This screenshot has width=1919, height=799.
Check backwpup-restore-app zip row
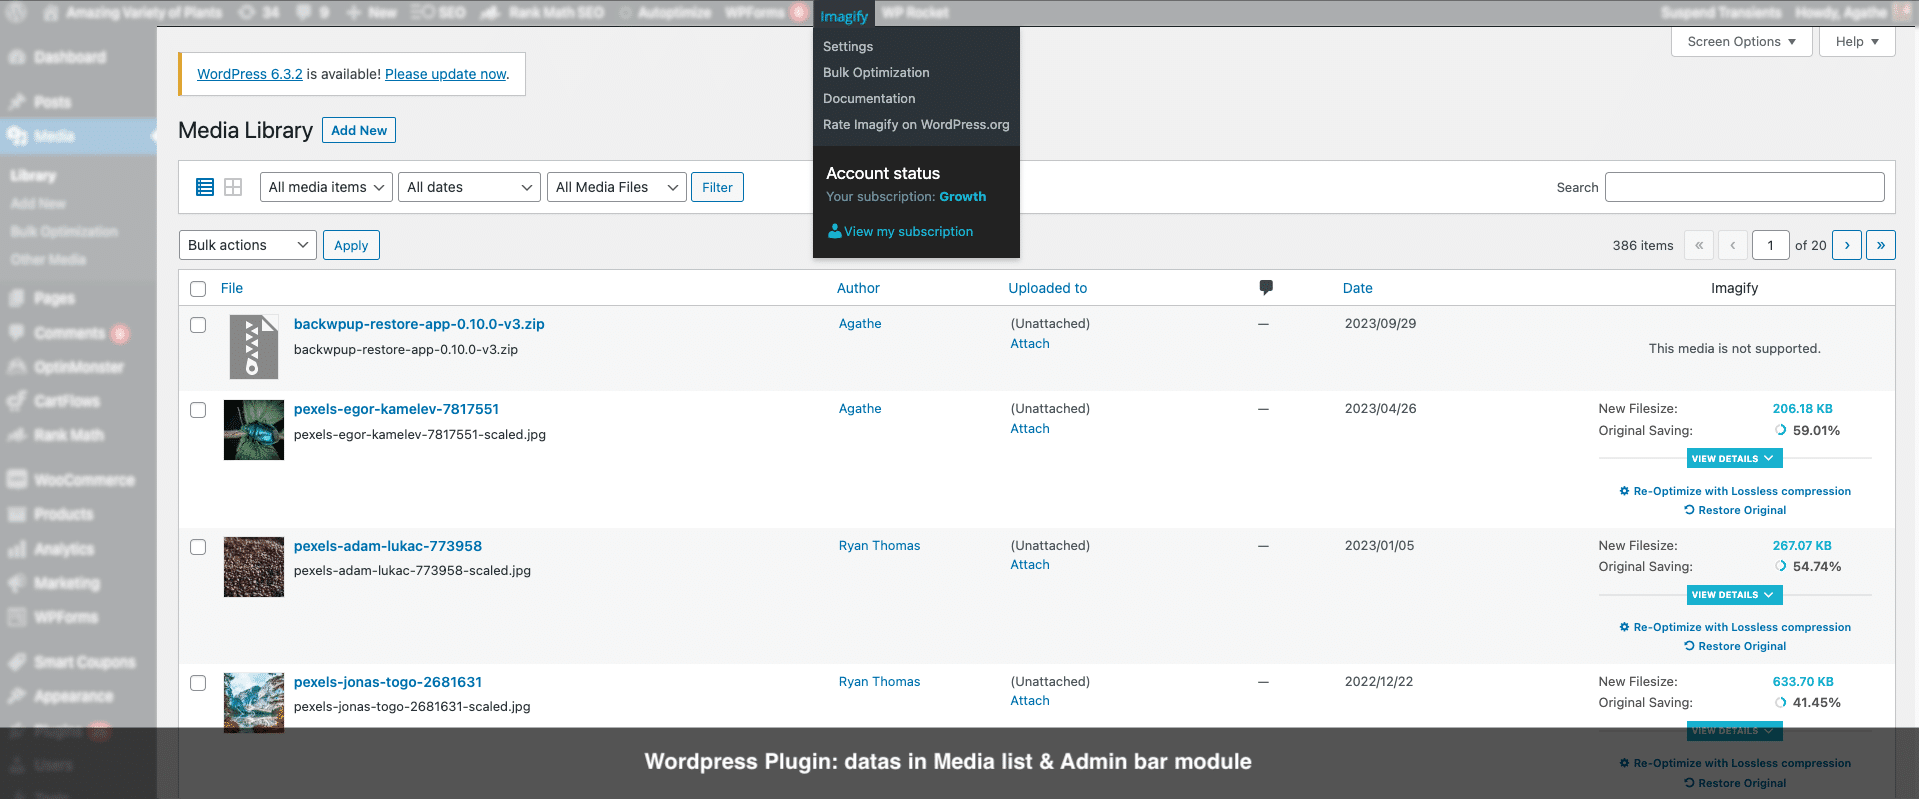coord(198,325)
